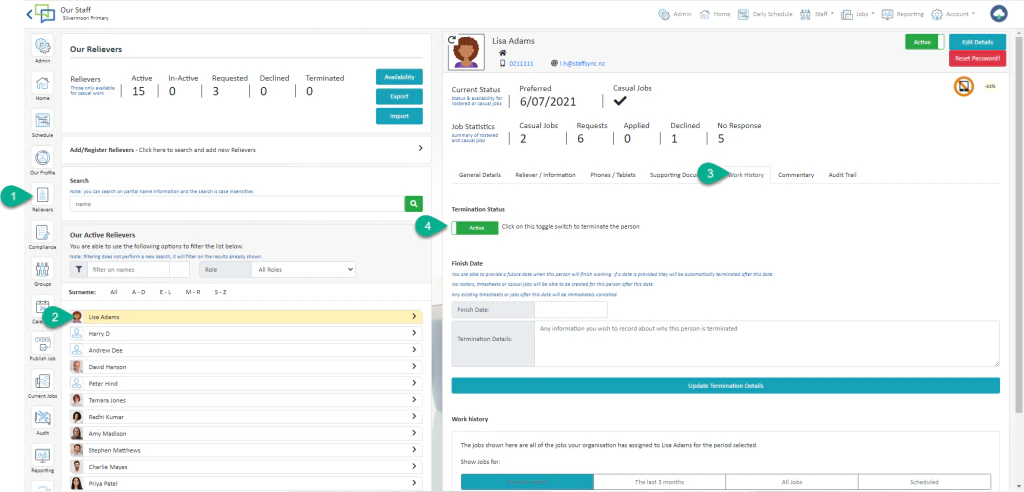1024x492 pixels.
Task: Switch to the Commentary tab
Action: (796, 175)
